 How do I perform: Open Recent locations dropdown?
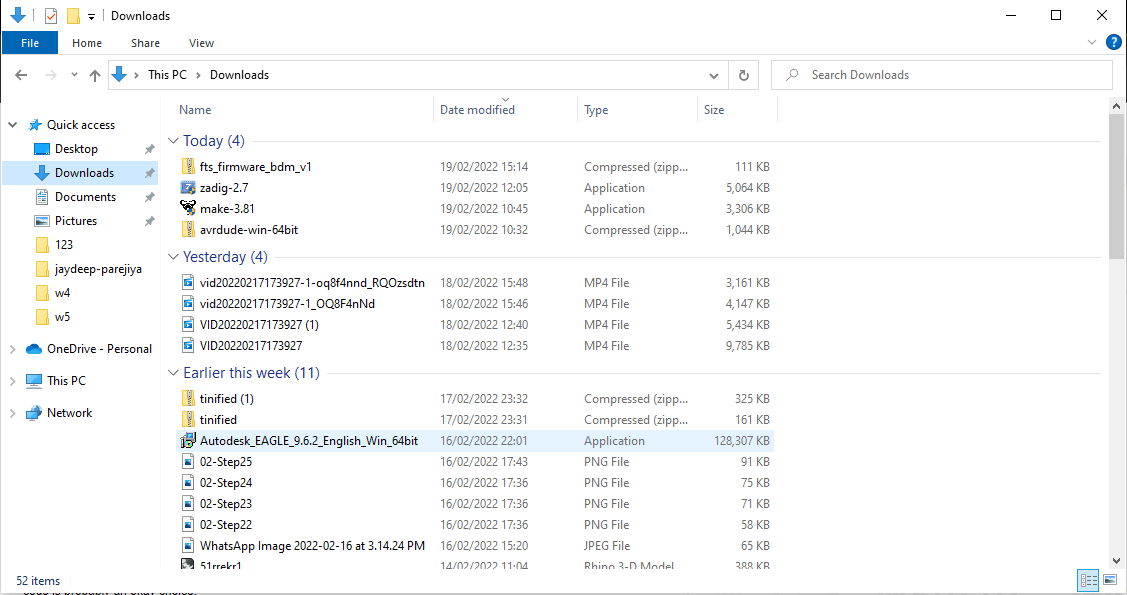74,75
